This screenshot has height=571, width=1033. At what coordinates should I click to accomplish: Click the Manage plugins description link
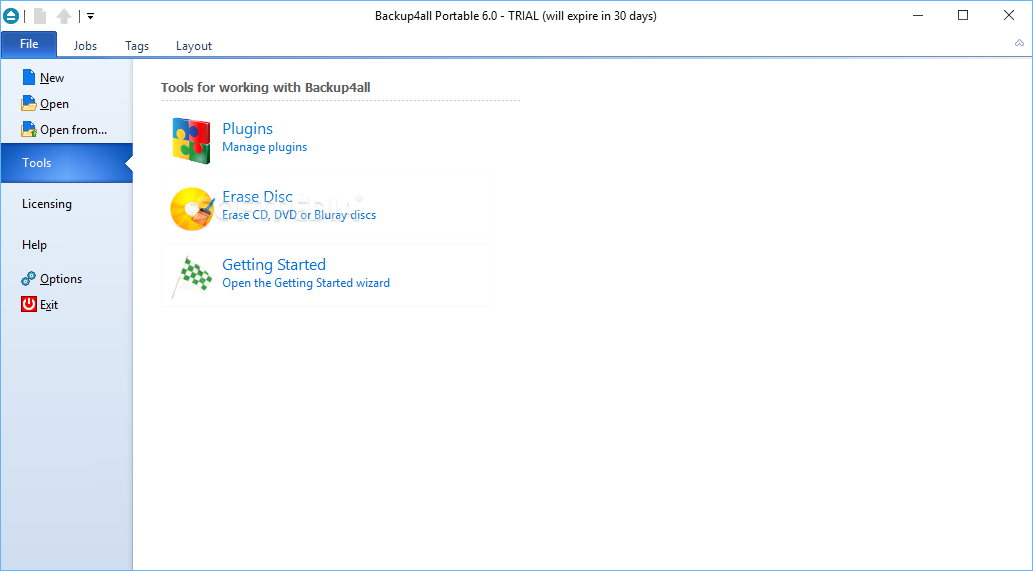click(x=264, y=147)
